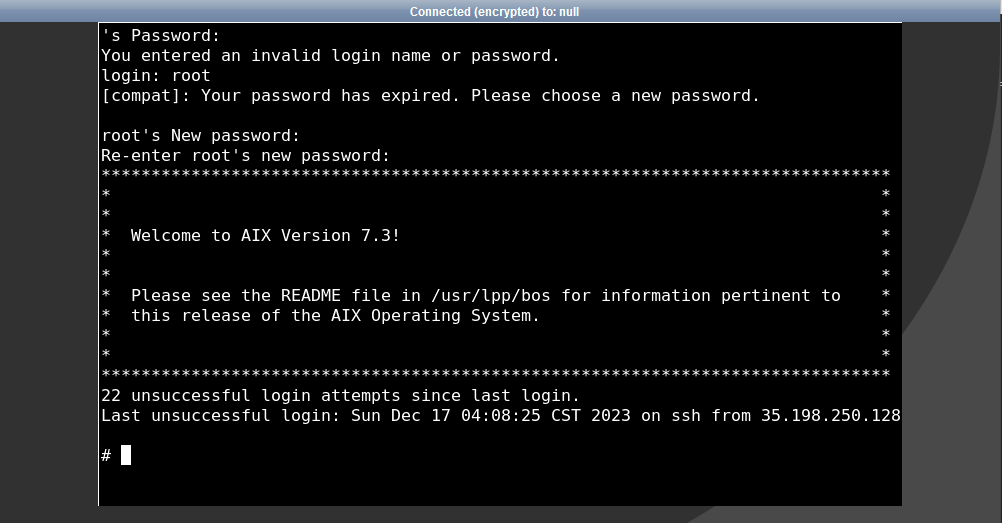1002x523 pixels.
Task: Click the "#" root prompt symbol
Action: click(106, 455)
